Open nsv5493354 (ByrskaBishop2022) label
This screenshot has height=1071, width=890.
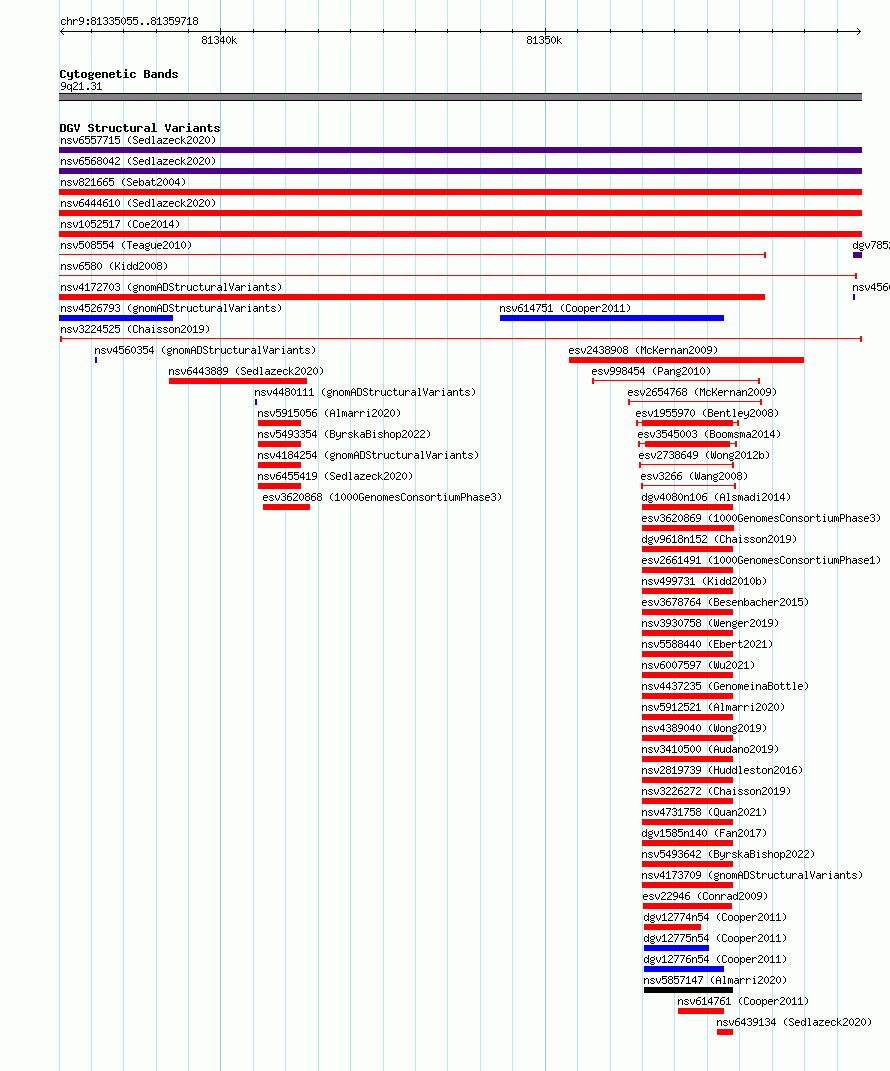click(344, 434)
